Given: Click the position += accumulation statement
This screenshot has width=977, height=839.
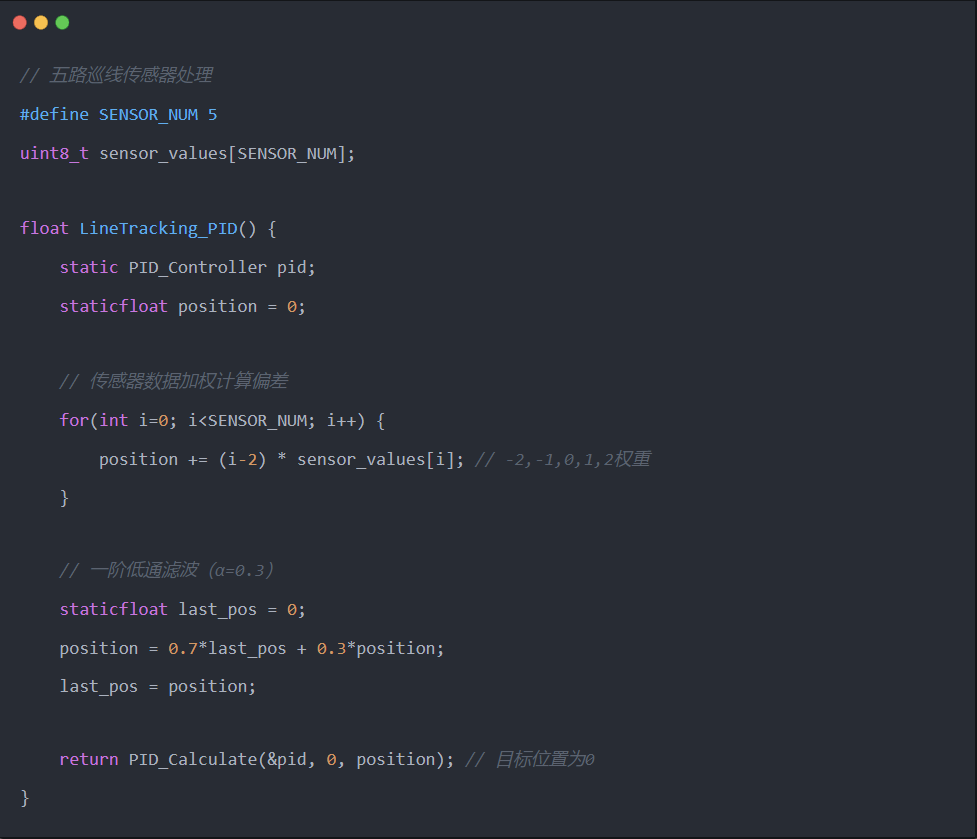Looking at the screenshot, I should coord(282,460).
